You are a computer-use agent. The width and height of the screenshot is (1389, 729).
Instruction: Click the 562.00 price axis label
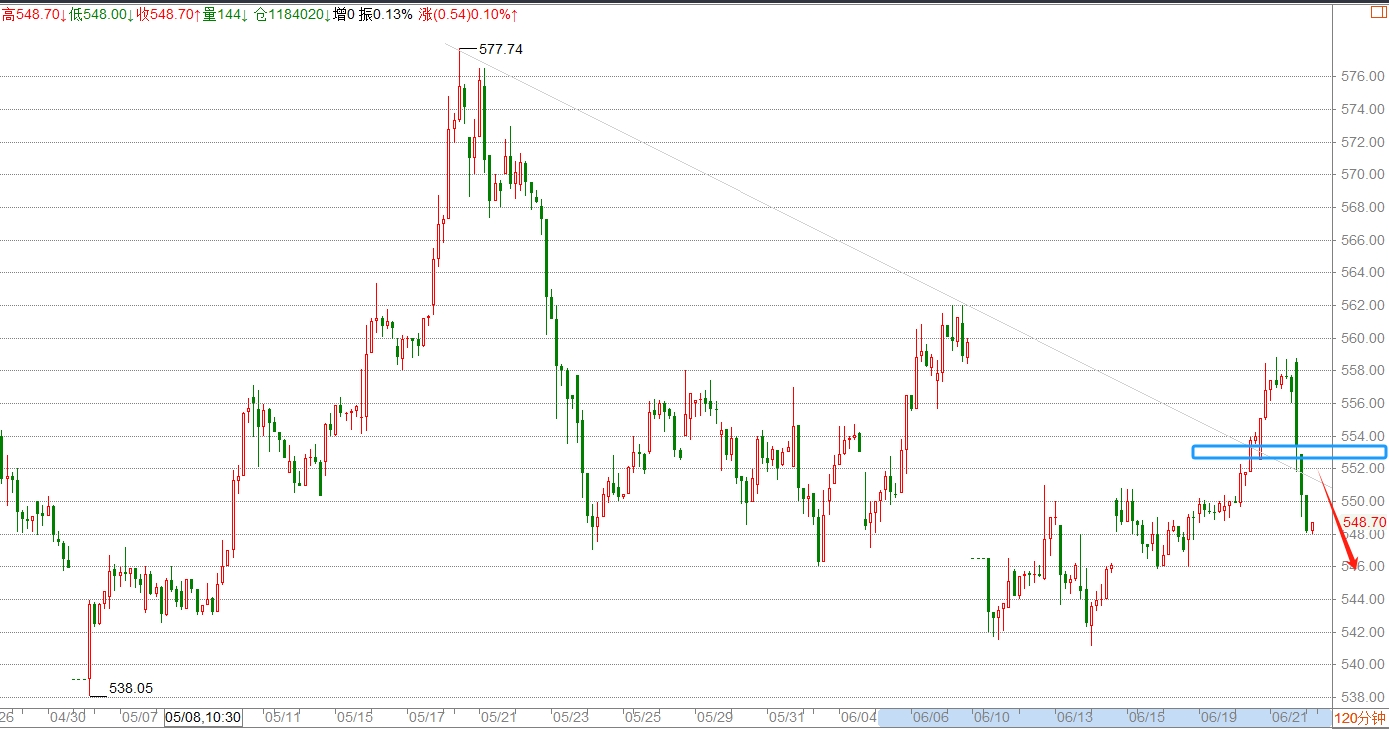coord(1363,305)
